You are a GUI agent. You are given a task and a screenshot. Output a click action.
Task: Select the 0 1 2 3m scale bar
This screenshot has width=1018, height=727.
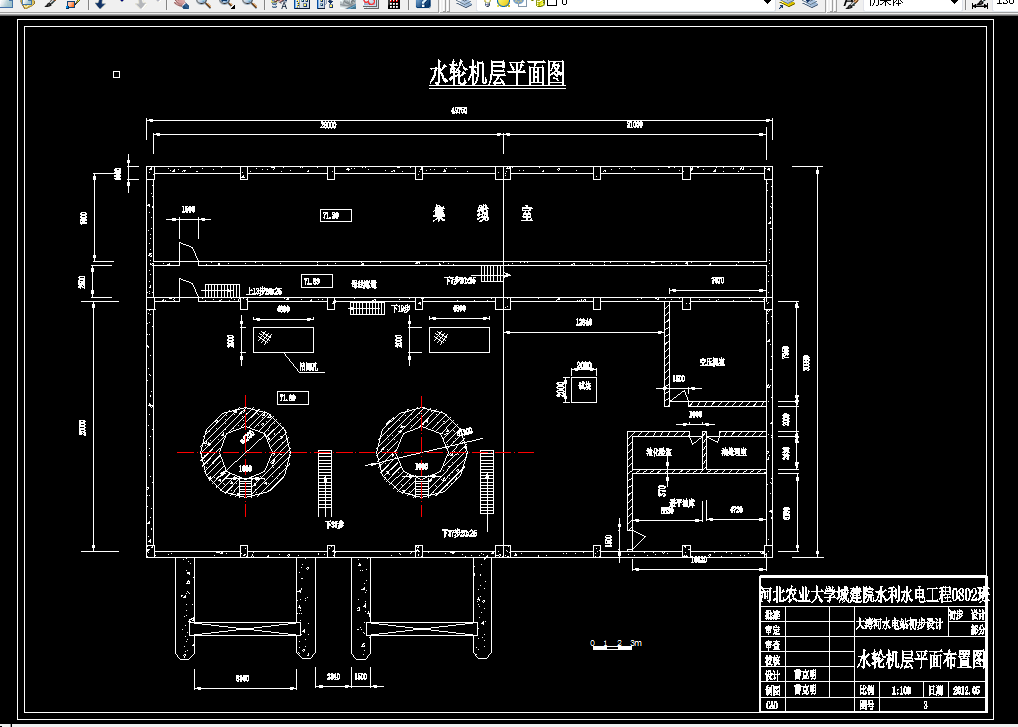point(616,644)
